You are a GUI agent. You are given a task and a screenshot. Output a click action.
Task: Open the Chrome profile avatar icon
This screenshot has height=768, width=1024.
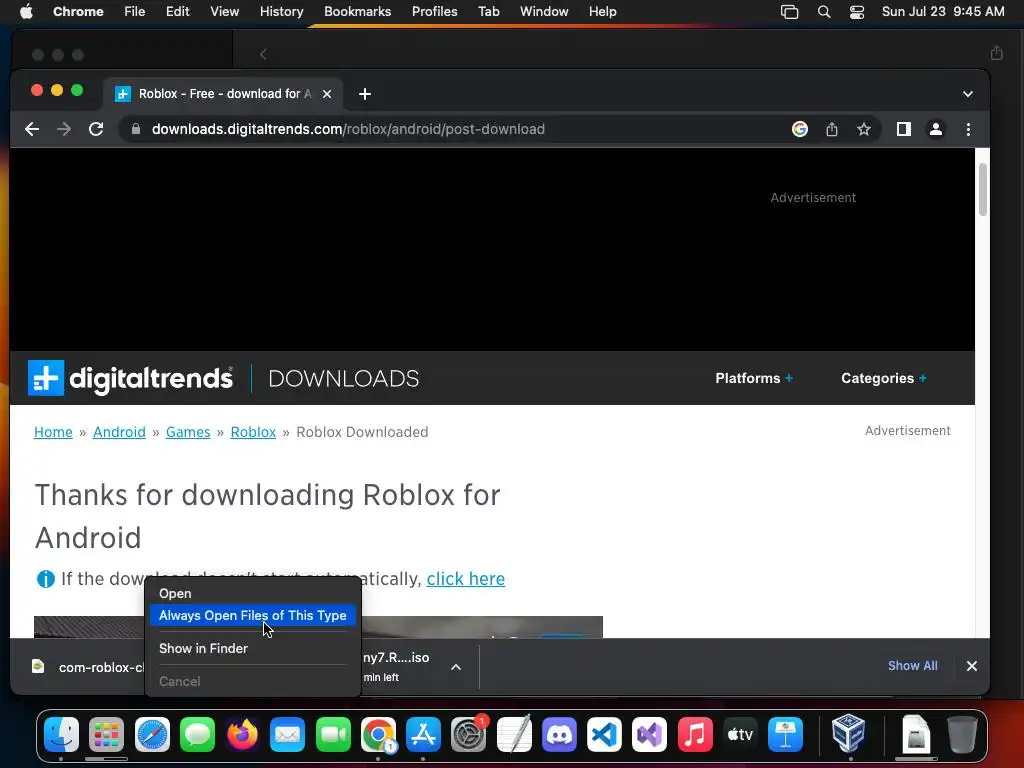935,129
